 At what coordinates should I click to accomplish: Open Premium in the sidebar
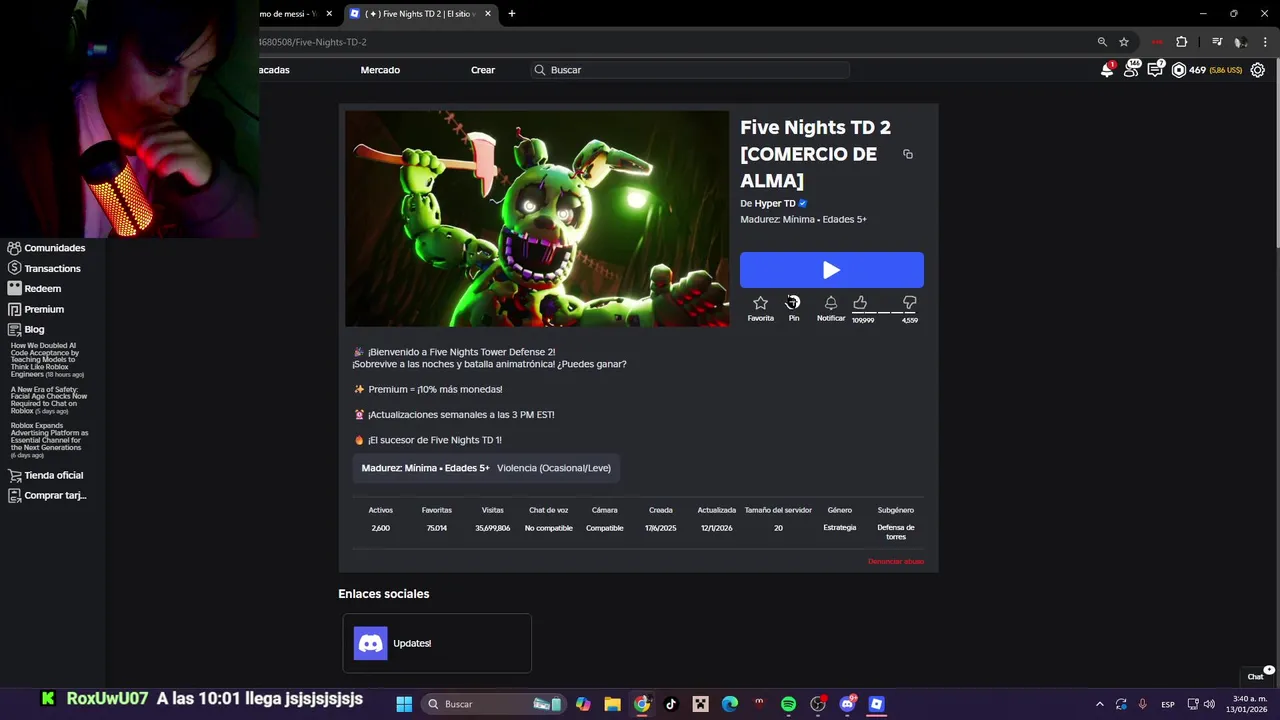[x=36, y=309]
